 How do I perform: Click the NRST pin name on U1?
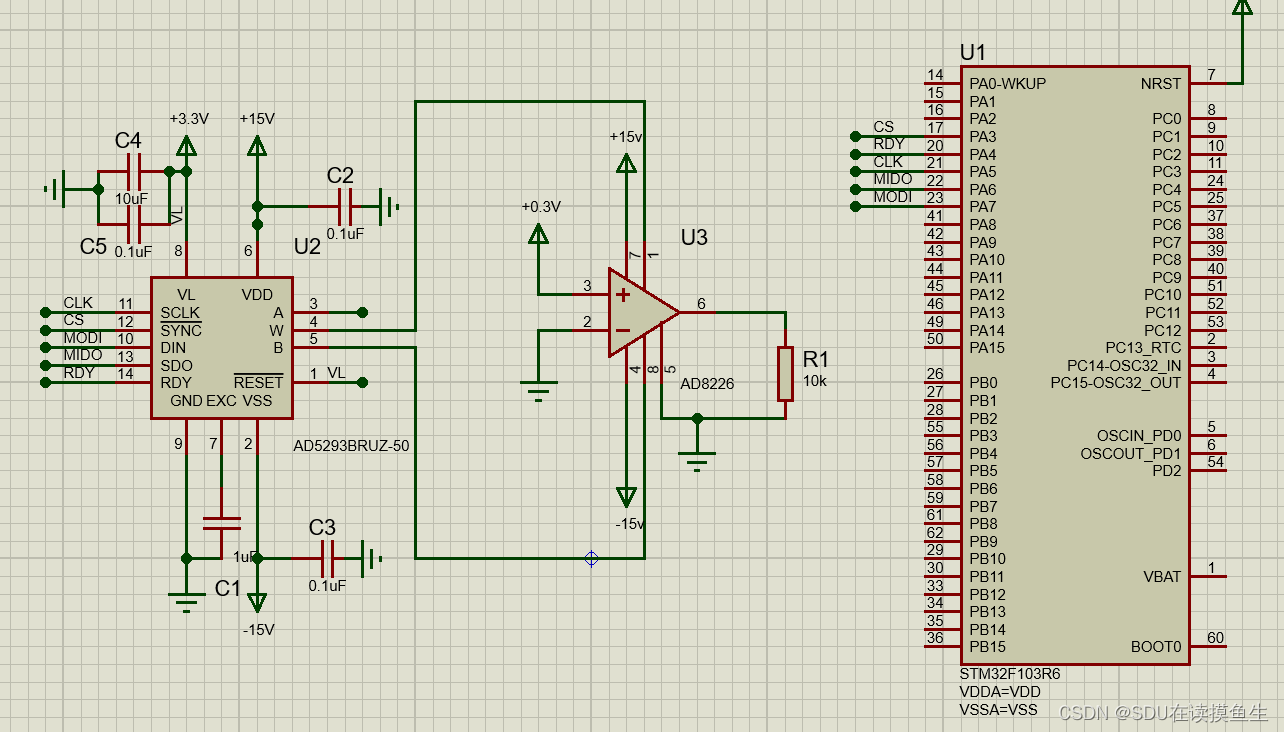click(x=1161, y=84)
